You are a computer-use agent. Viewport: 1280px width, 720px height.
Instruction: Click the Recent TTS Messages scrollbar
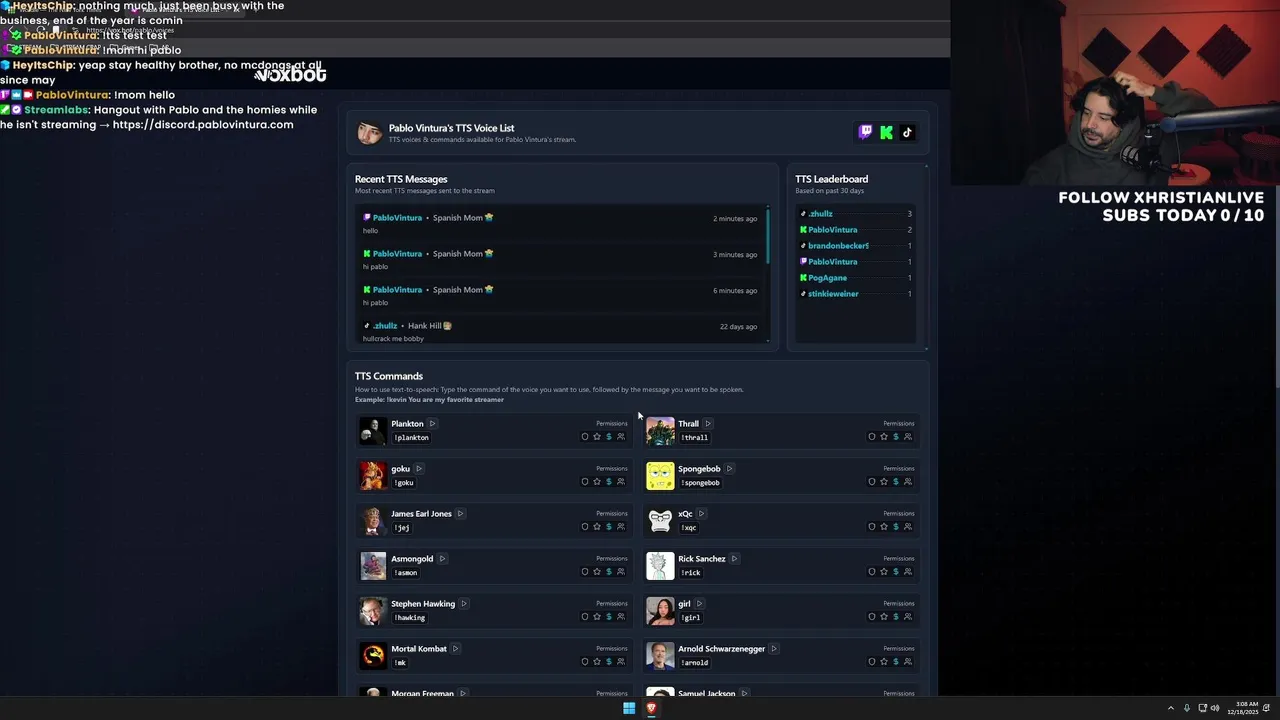coord(768,235)
